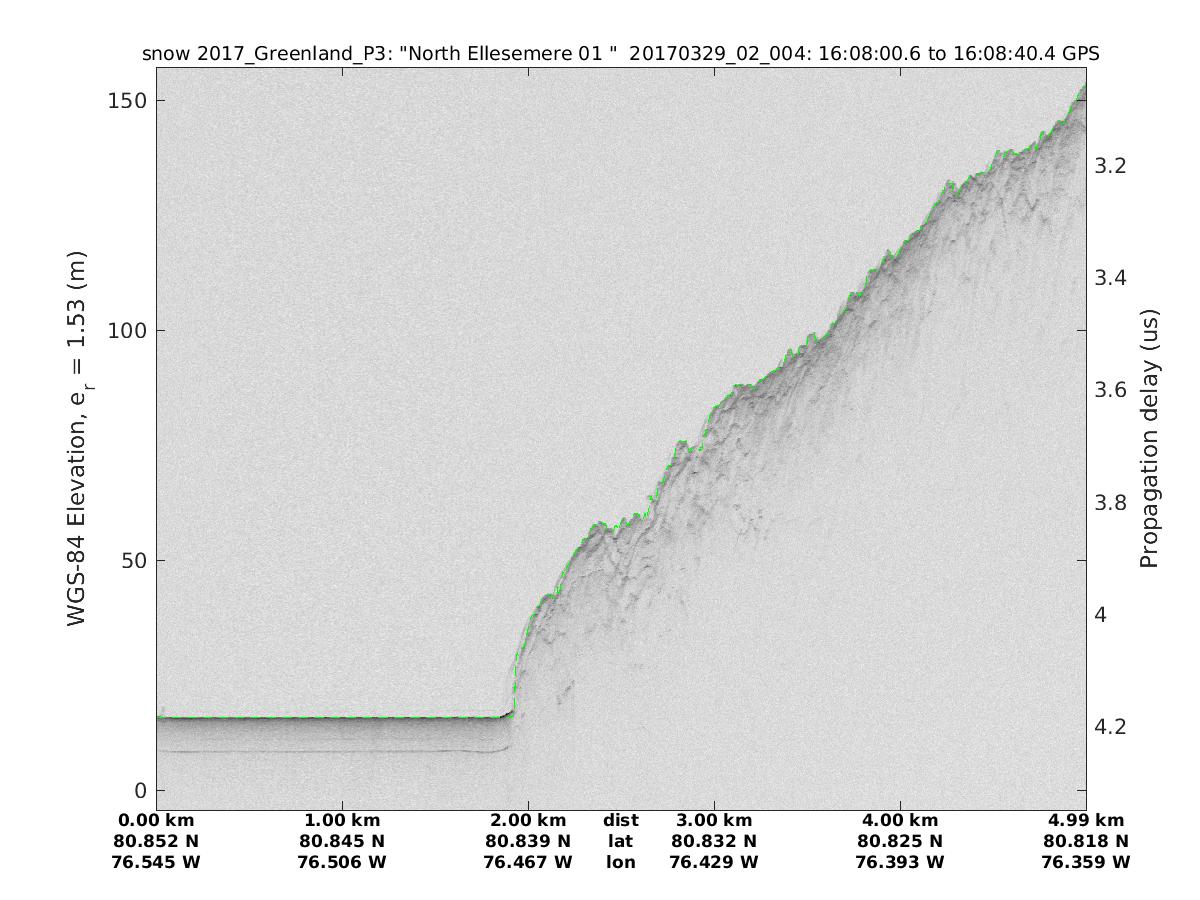1200x900 pixels.
Task: Click the plot title text at top
Action: pos(621,54)
